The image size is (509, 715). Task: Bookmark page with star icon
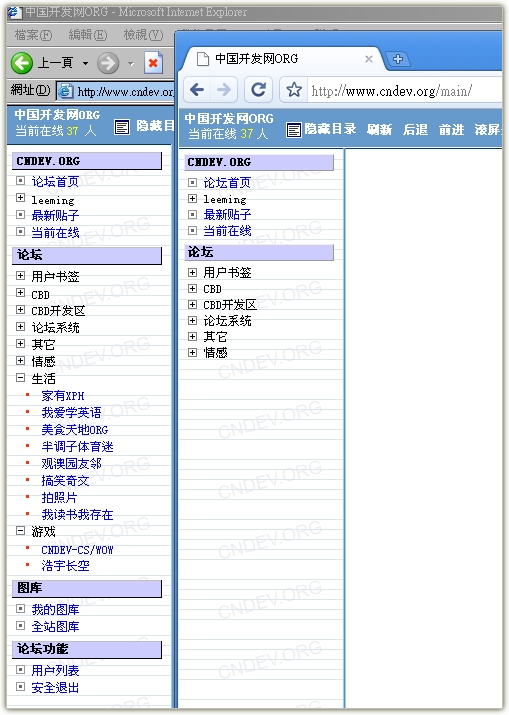pos(294,90)
